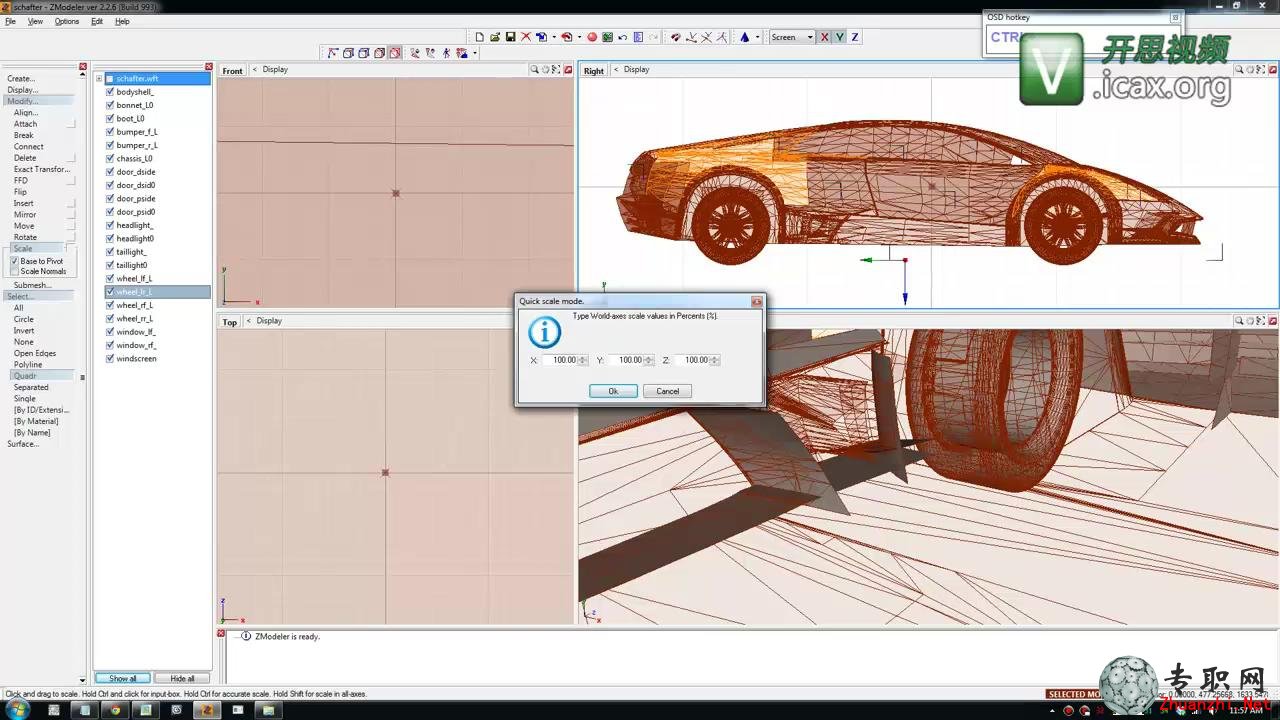Uncheck Base to Pivot option
The width and height of the screenshot is (1280, 720).
click(x=15, y=261)
